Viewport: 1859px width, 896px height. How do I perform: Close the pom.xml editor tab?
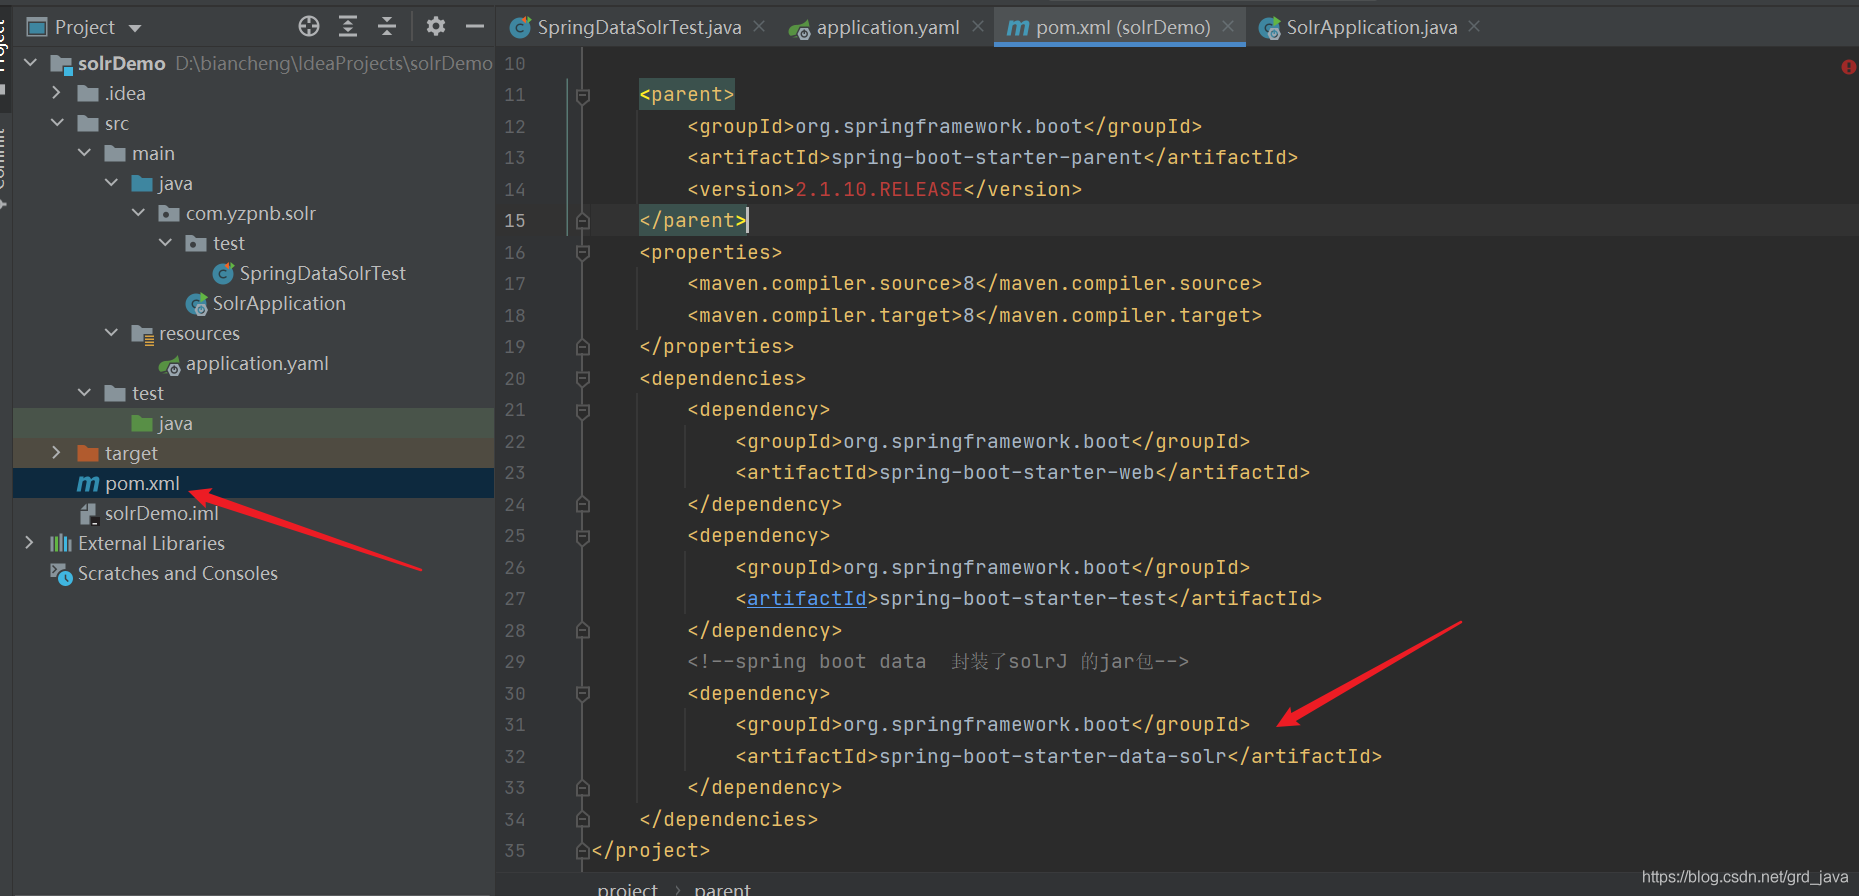pos(1228,27)
